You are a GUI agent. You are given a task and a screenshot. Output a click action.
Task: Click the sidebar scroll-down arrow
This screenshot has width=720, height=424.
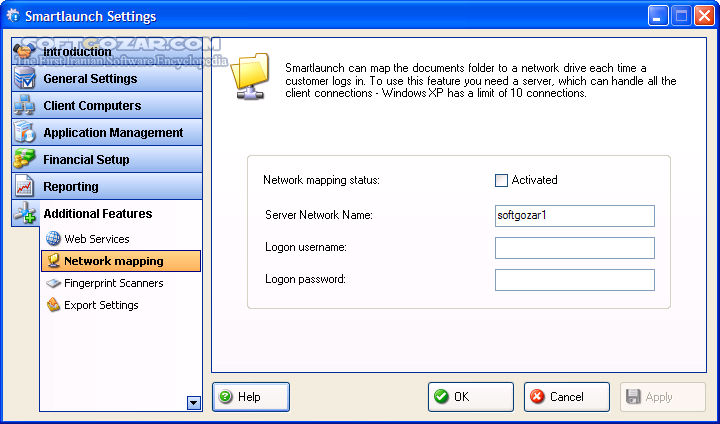tap(194, 403)
